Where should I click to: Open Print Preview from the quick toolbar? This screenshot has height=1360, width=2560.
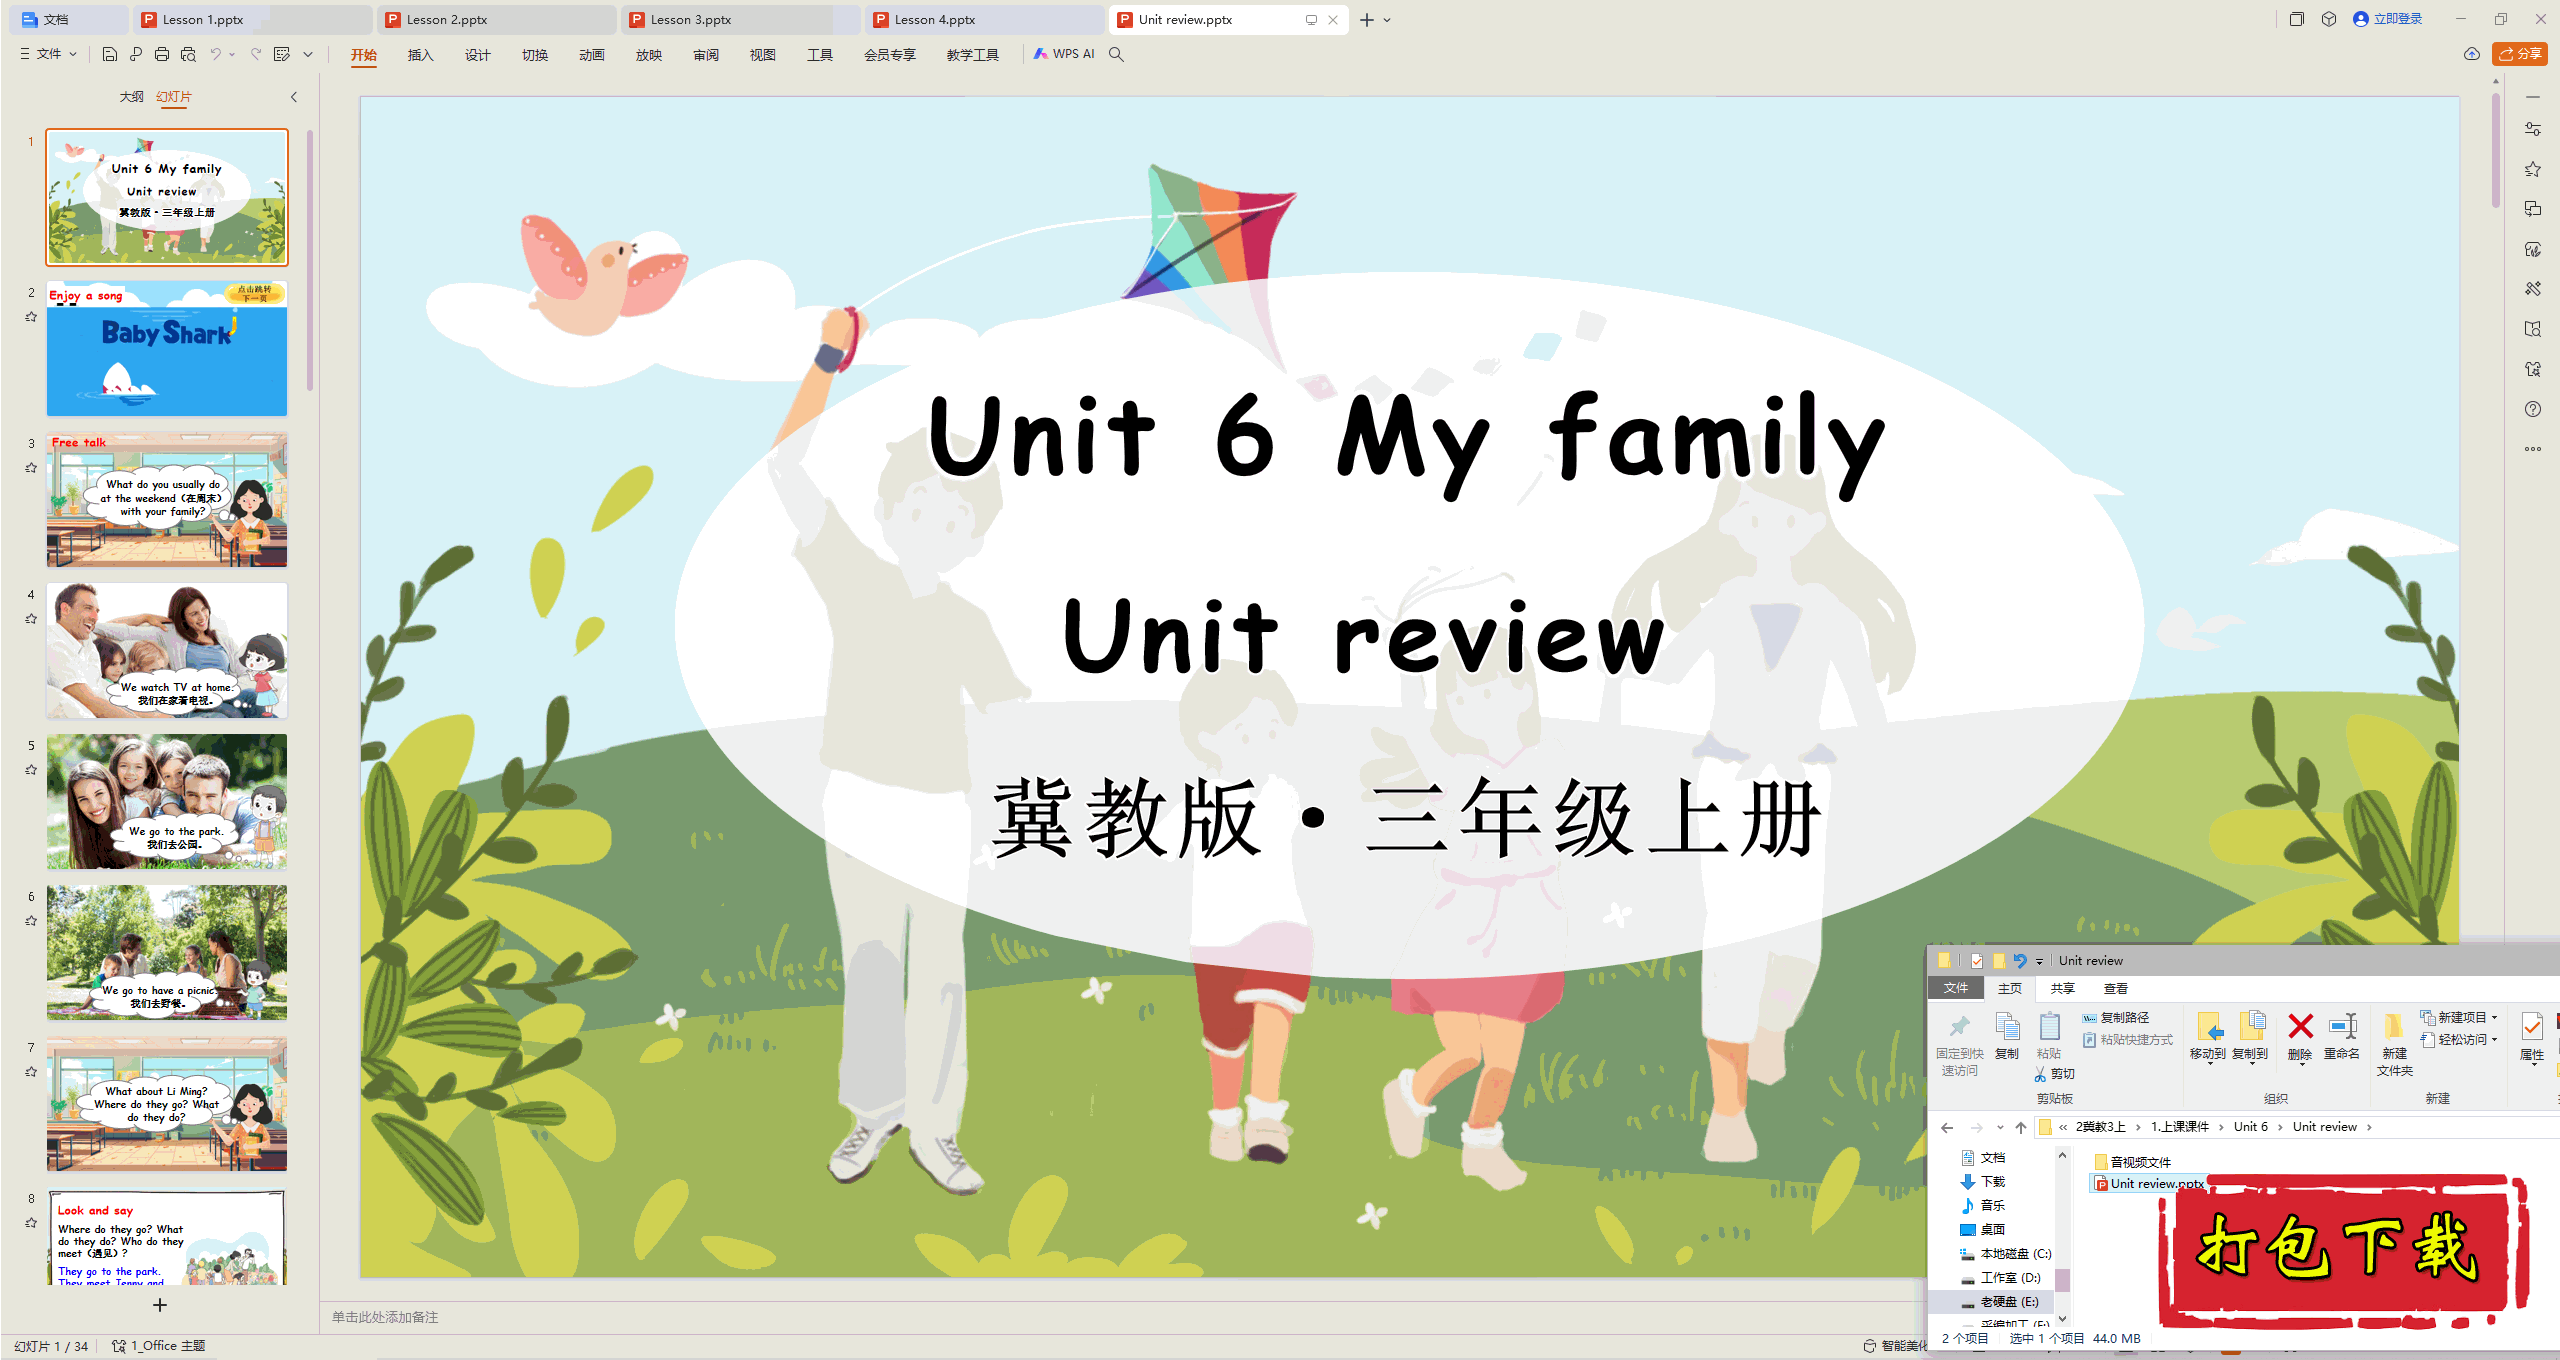[x=188, y=54]
